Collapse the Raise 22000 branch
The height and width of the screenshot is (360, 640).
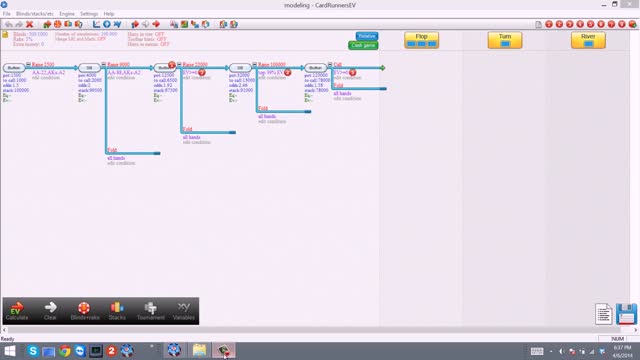point(179,64)
